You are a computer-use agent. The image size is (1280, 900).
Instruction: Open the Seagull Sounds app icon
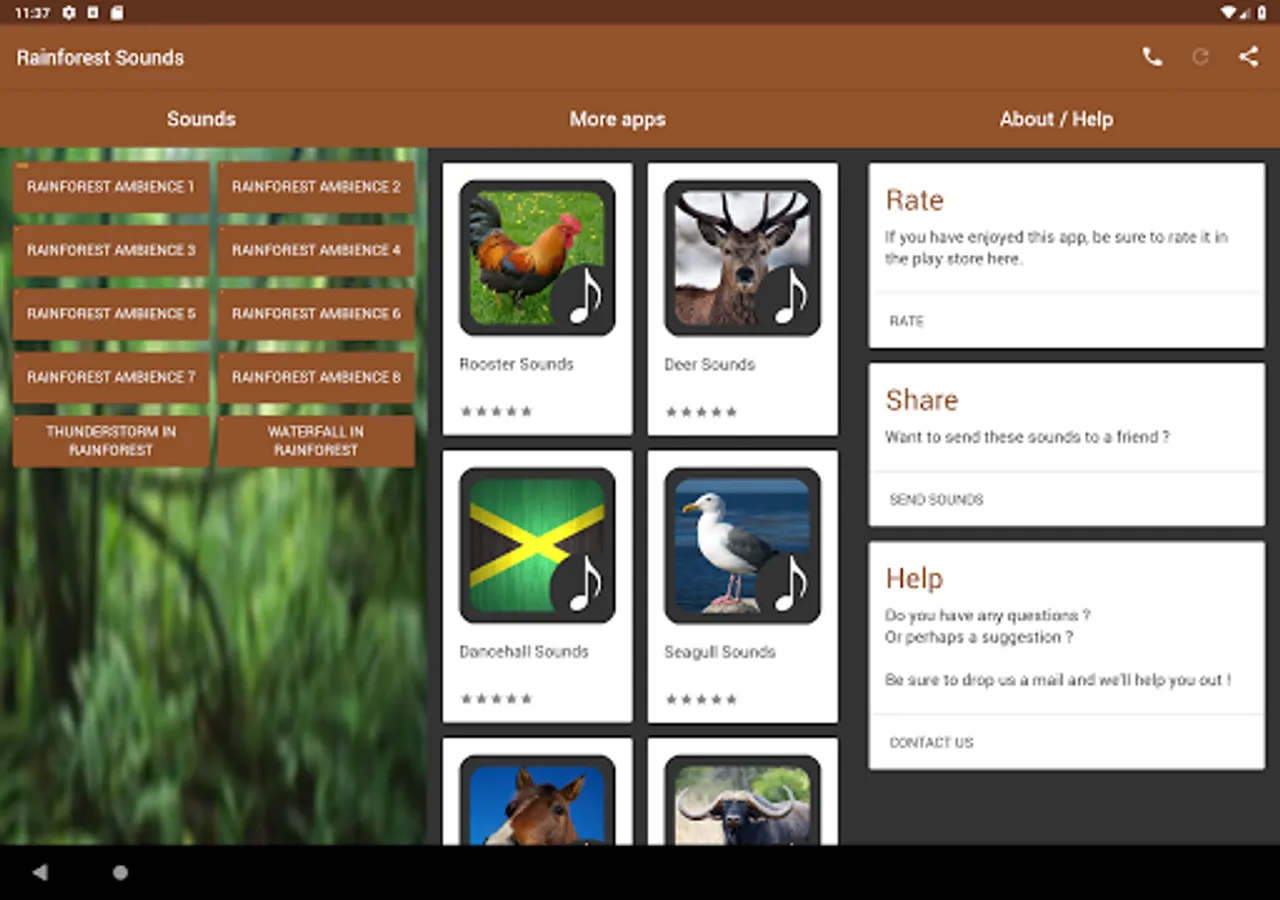(742, 545)
